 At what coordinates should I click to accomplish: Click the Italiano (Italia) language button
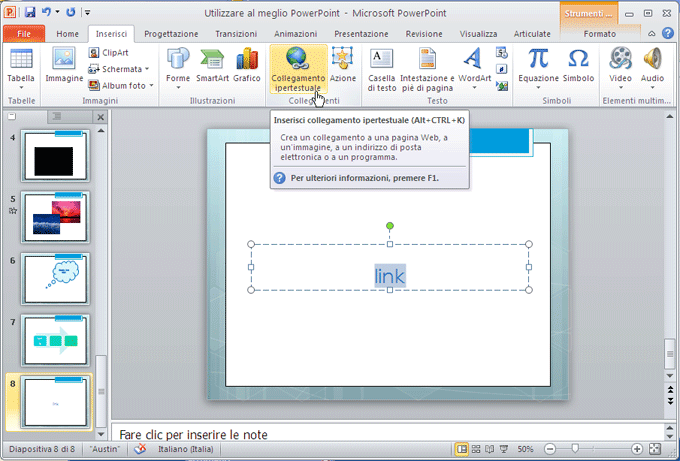[186, 449]
